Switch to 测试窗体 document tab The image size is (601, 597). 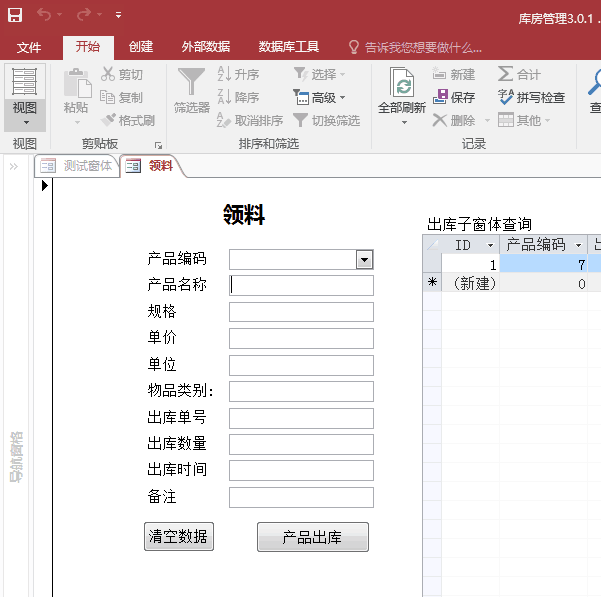[x=77, y=166]
